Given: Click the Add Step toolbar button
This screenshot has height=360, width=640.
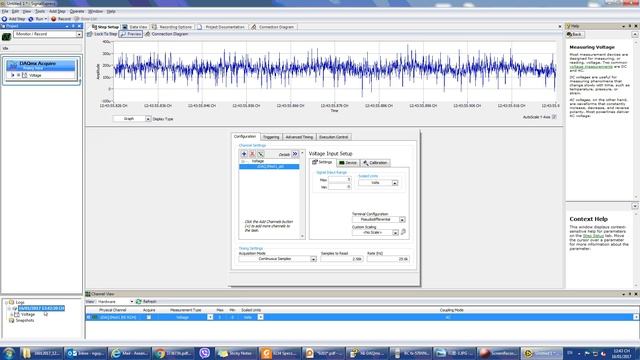Looking at the screenshot, I should tap(13, 19).
